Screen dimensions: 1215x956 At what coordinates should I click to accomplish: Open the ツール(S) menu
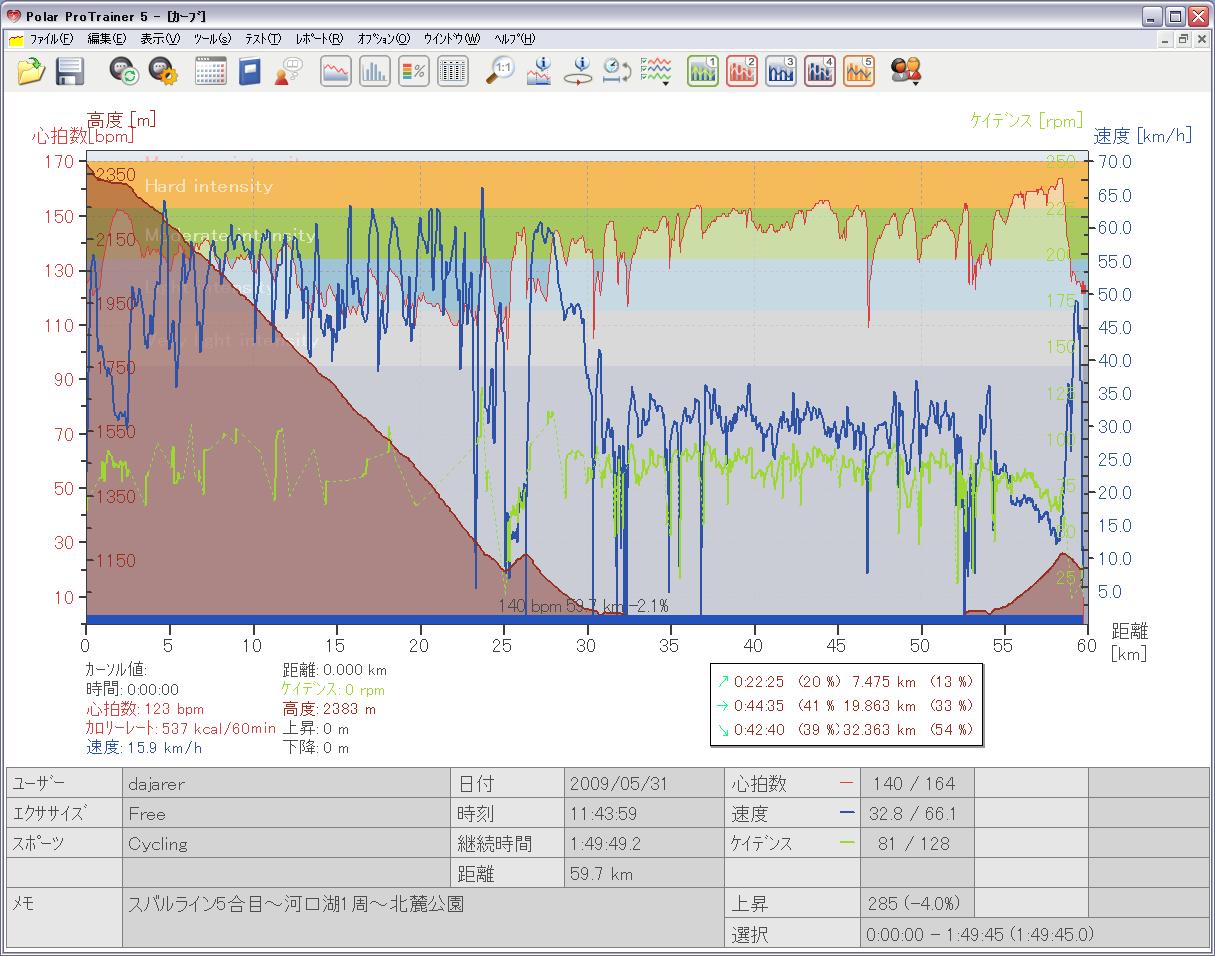tap(212, 39)
